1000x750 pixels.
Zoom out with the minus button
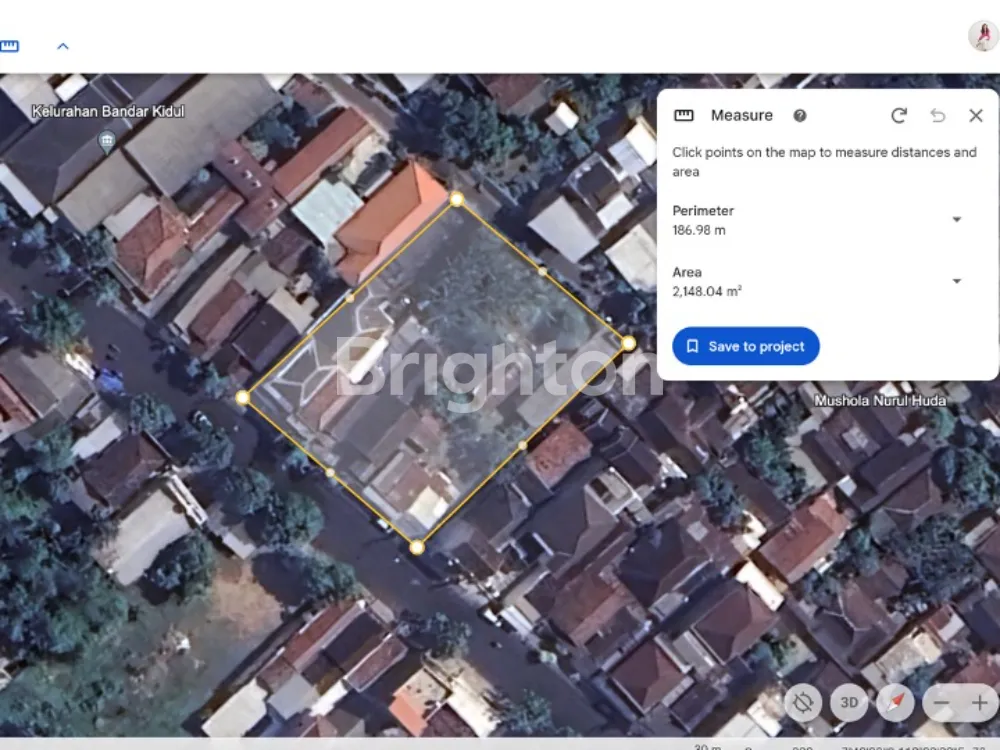(x=941, y=703)
